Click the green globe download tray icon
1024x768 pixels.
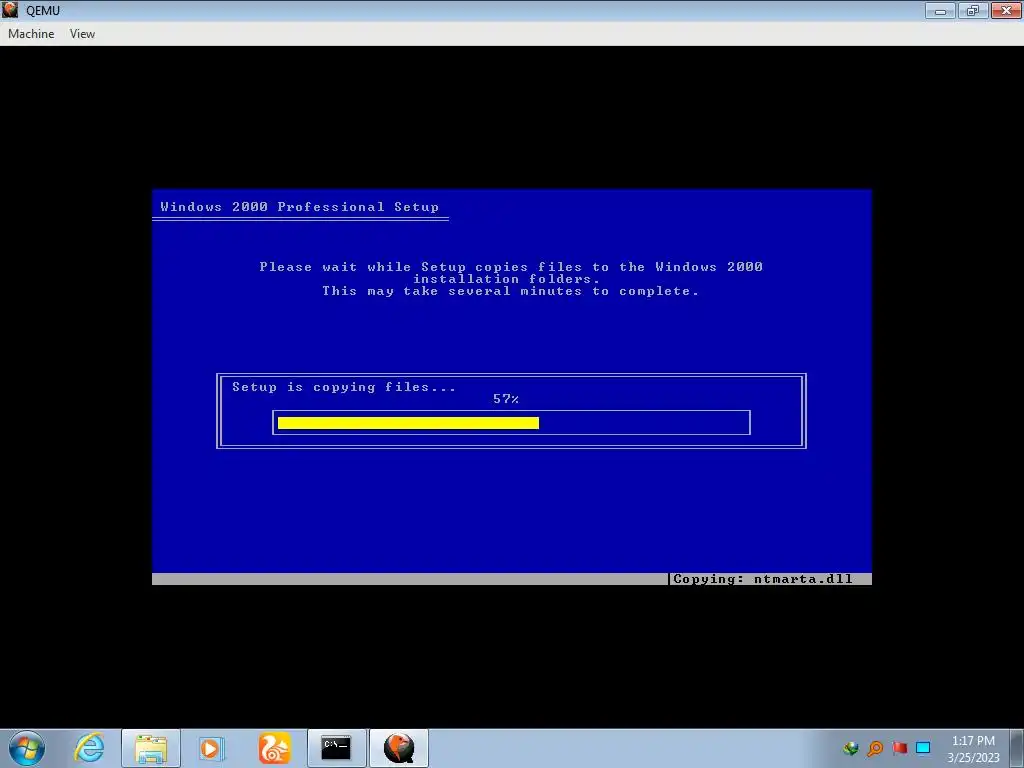[850, 748]
